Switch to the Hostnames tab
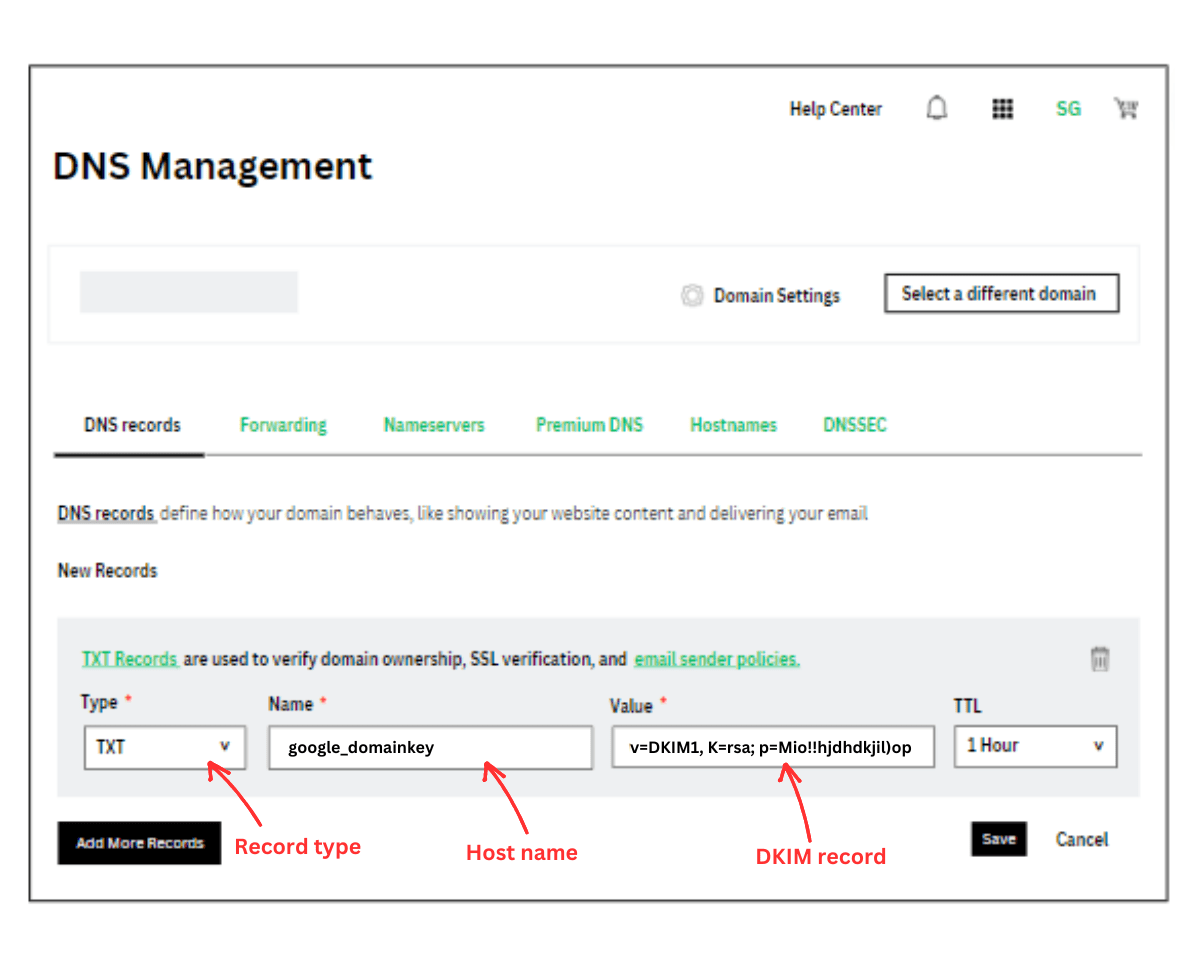 [x=733, y=425]
